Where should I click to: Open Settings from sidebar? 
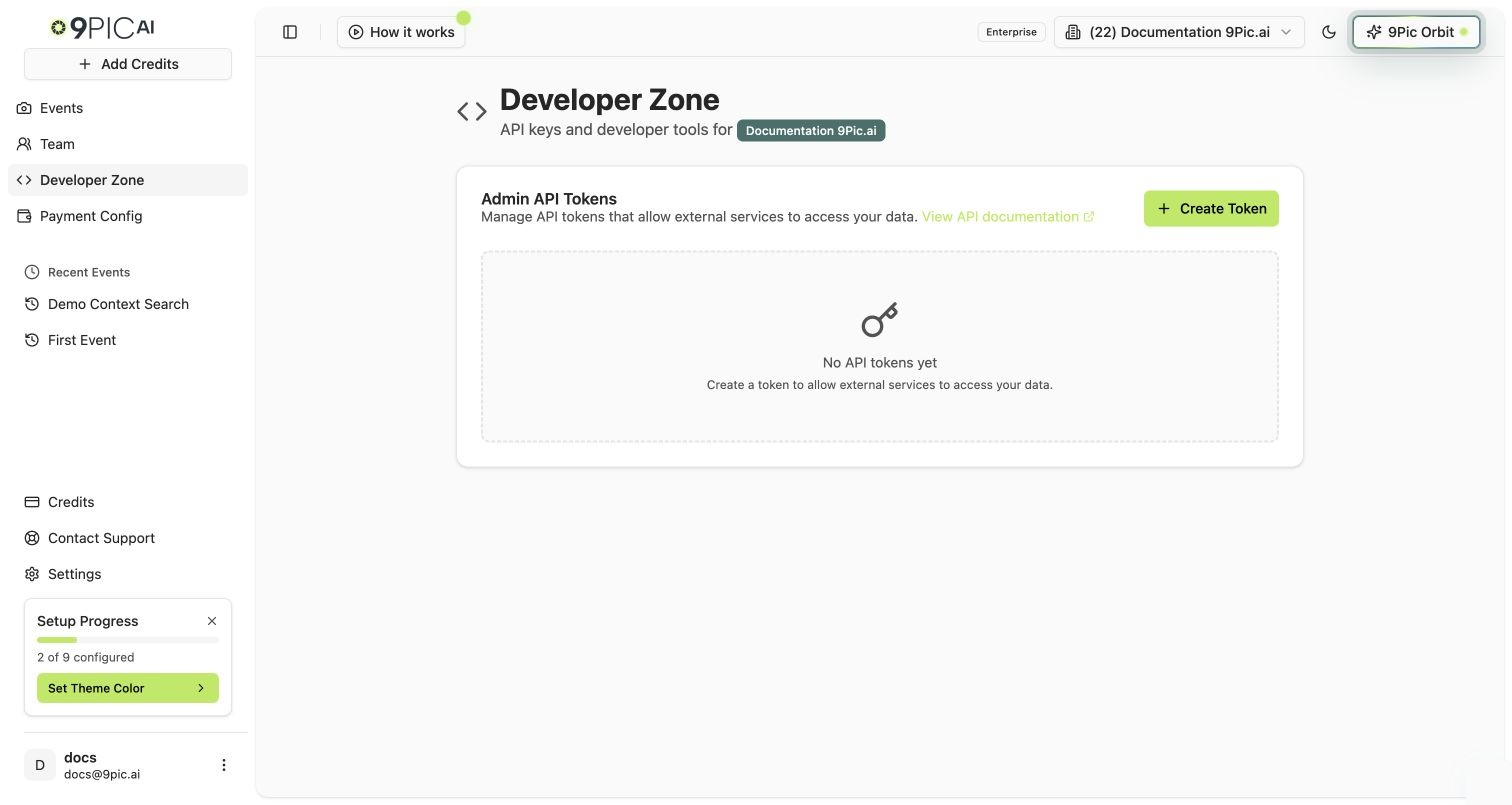[128, 574]
